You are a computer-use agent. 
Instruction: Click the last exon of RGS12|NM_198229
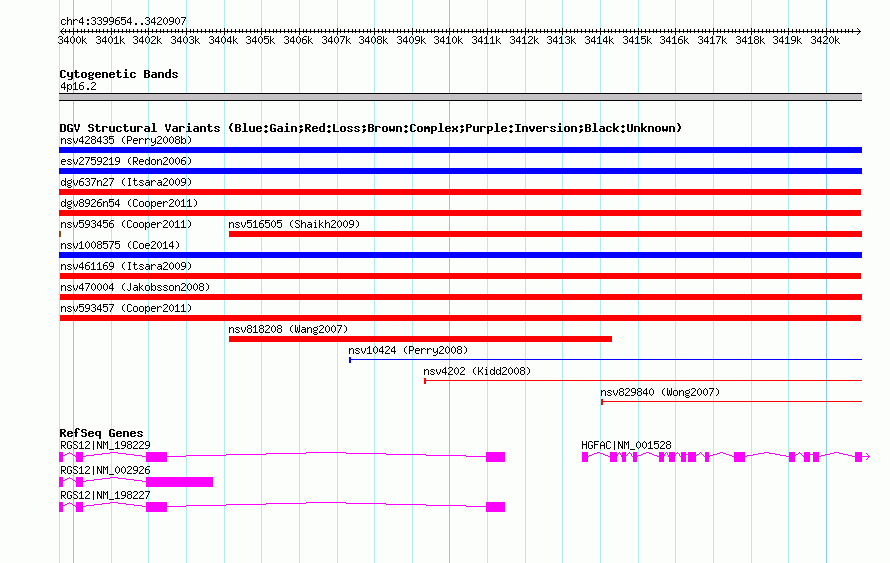click(496, 457)
